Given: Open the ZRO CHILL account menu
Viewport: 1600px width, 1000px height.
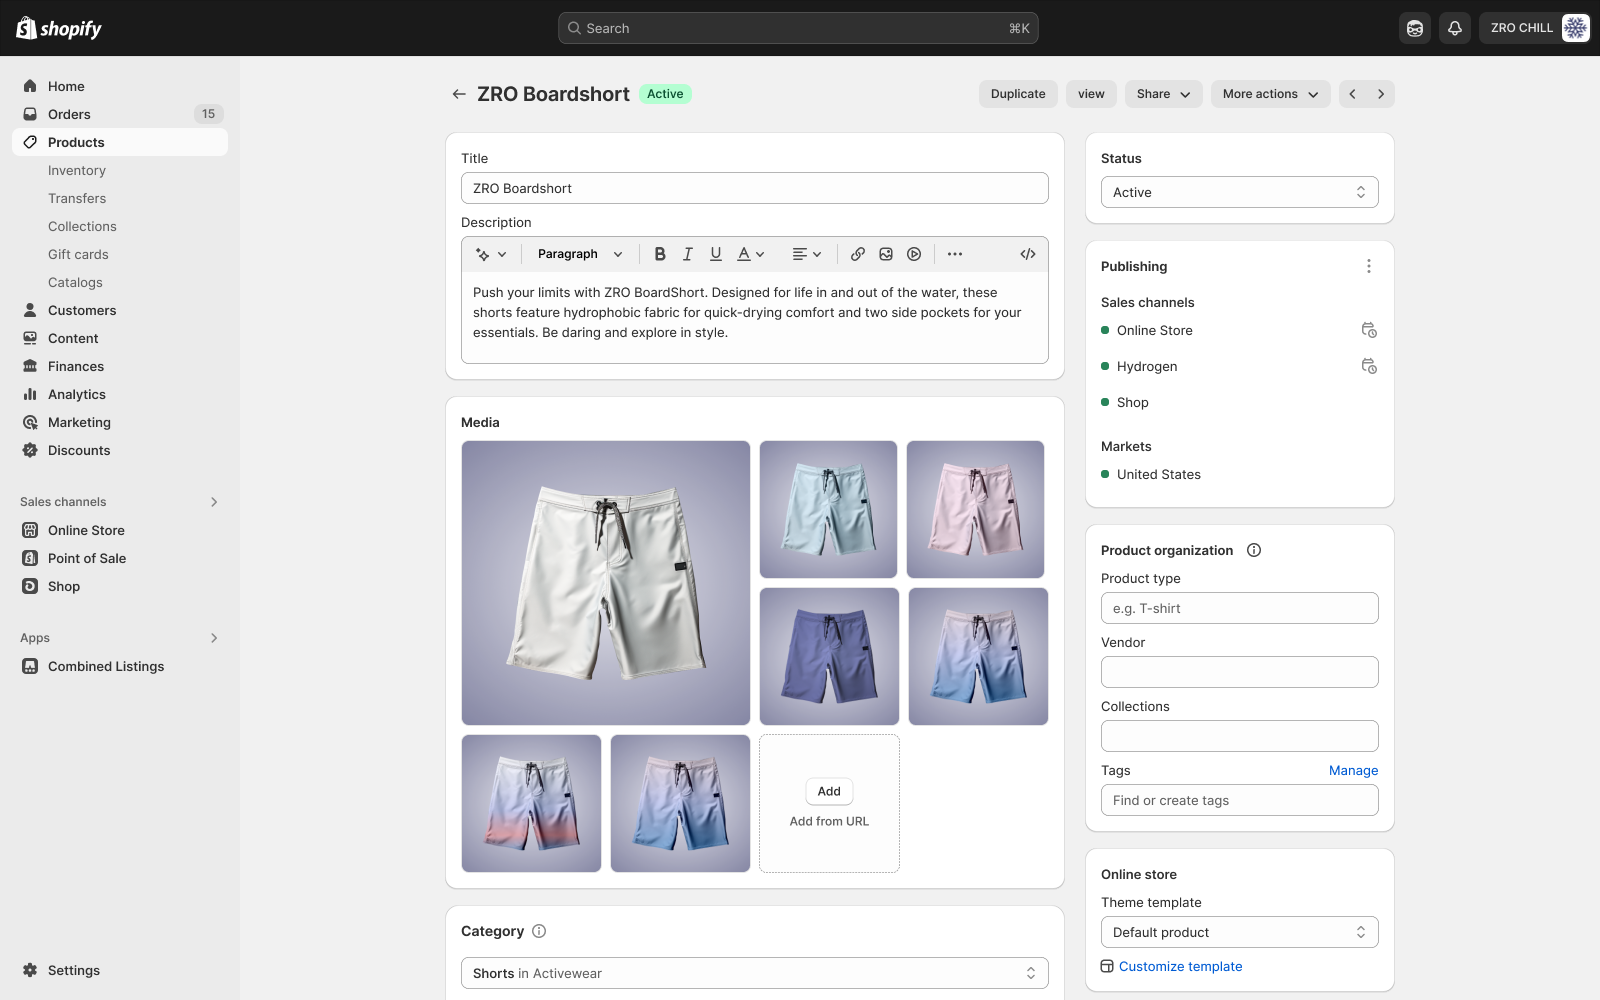Looking at the screenshot, I should pyautogui.click(x=1535, y=28).
